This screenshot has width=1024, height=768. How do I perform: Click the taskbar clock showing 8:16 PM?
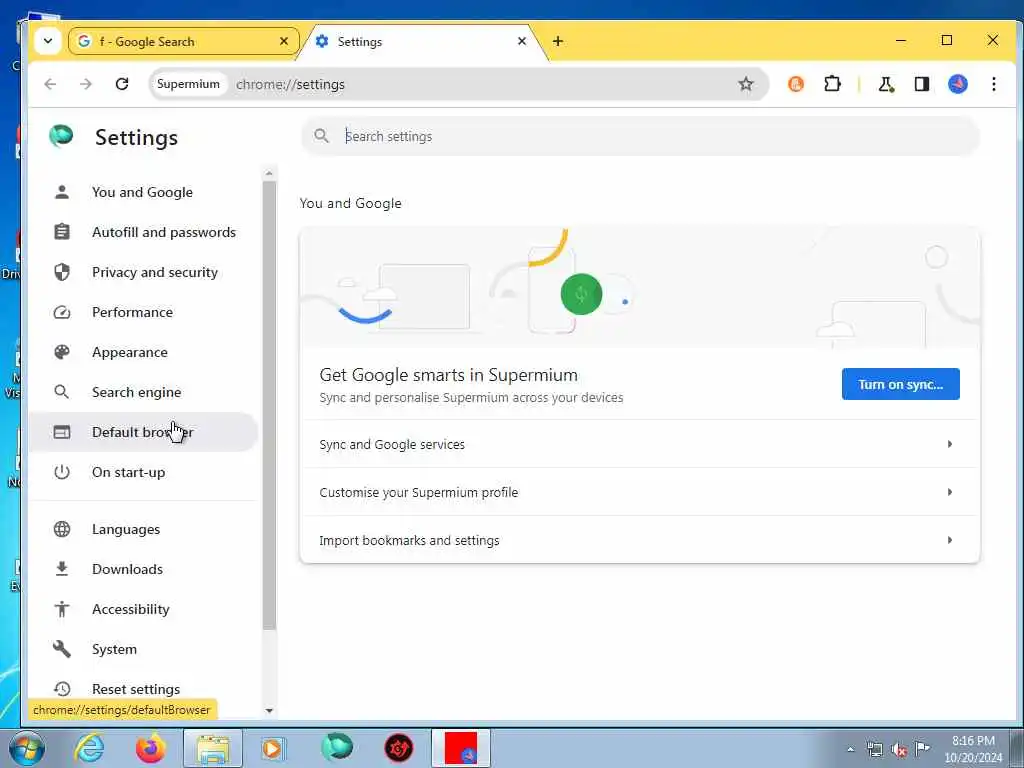click(973, 749)
